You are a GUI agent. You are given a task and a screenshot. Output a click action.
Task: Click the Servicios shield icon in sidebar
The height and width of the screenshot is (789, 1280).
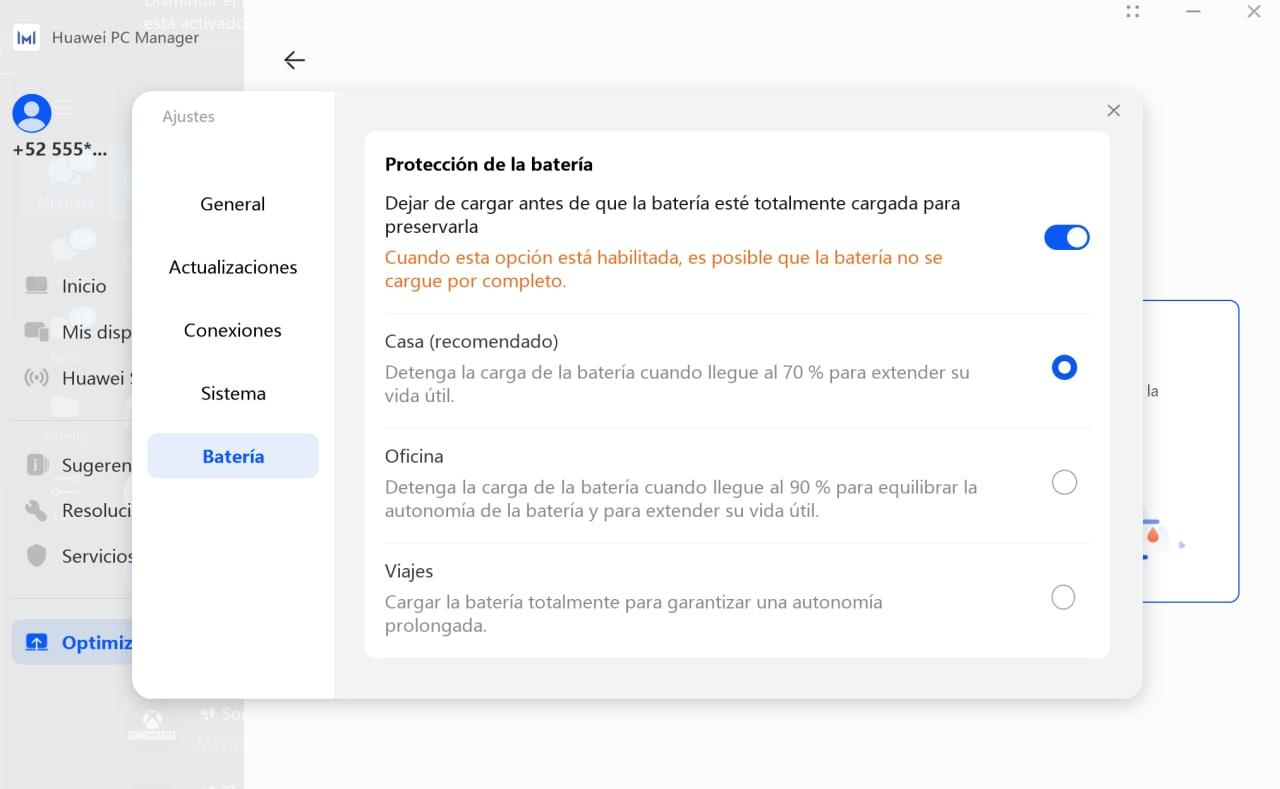37,556
